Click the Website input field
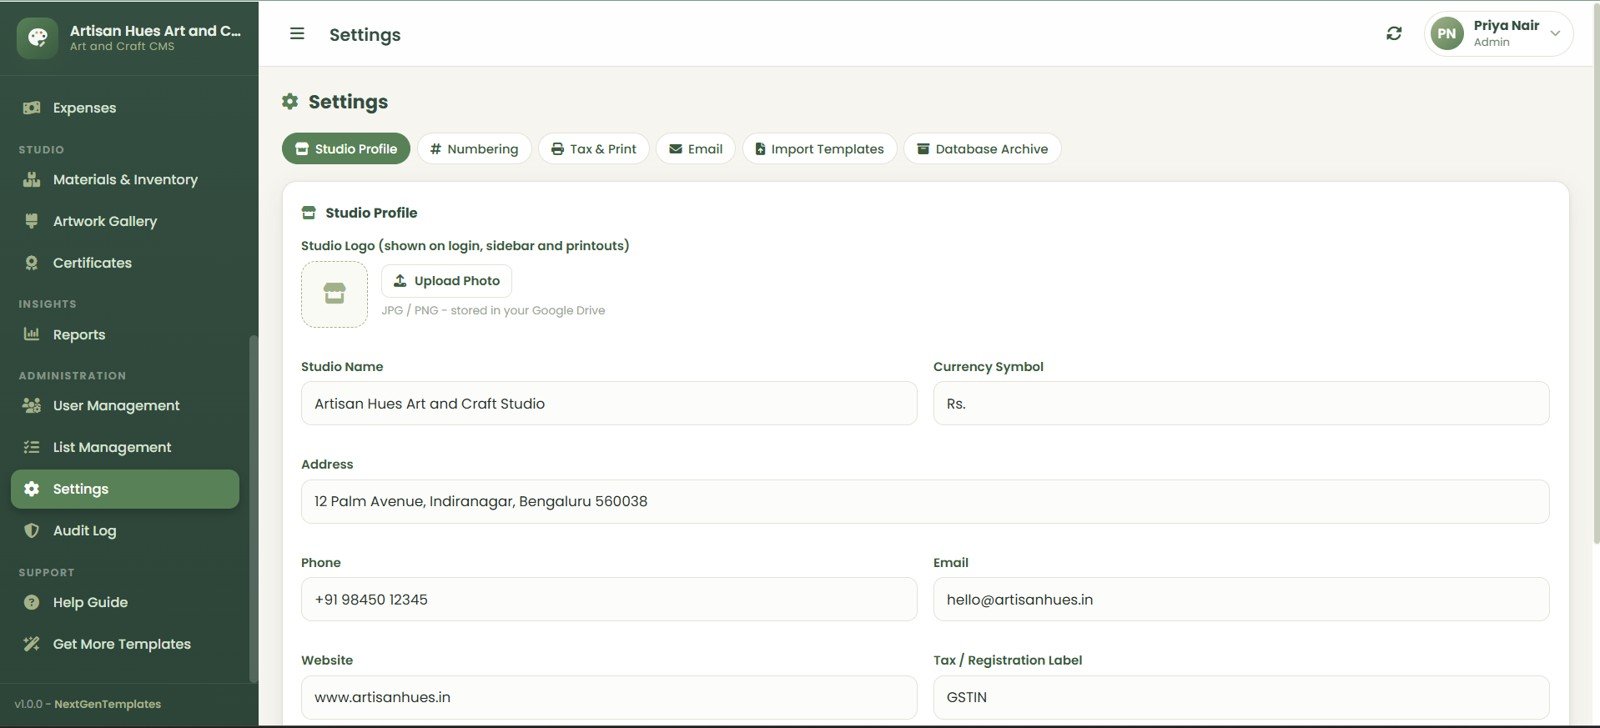This screenshot has height=728, width=1600. pos(609,697)
